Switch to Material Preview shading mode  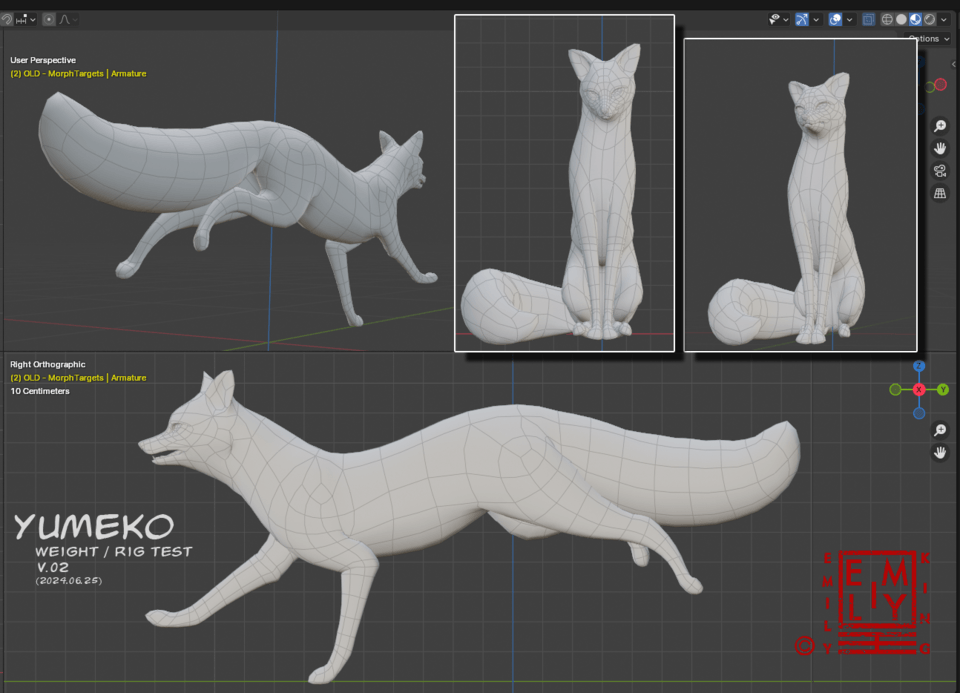pyautogui.click(x=916, y=19)
